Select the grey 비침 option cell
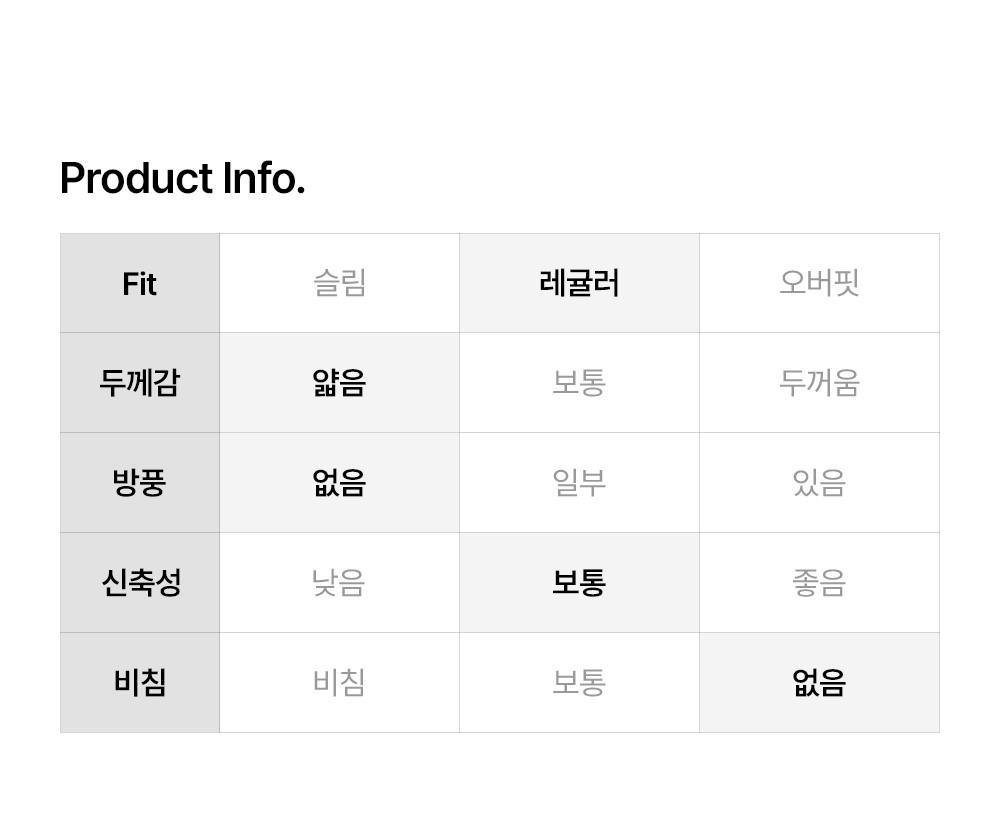The height and width of the screenshot is (823, 1000). tap(339, 683)
